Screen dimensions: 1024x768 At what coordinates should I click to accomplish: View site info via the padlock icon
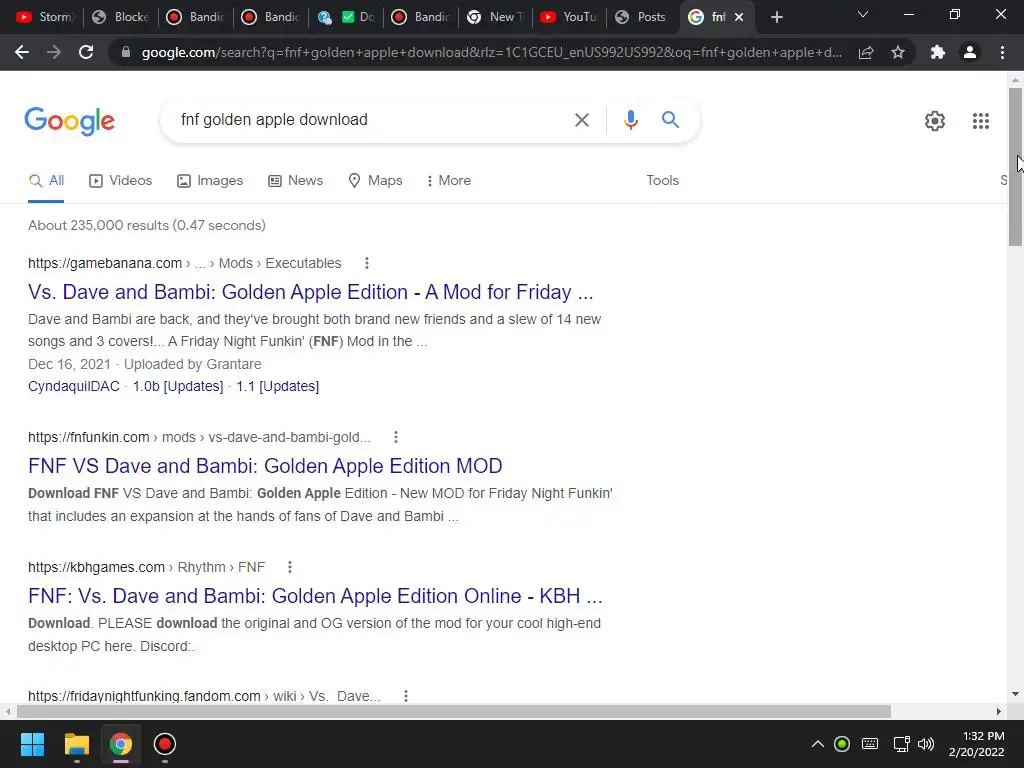(126, 52)
